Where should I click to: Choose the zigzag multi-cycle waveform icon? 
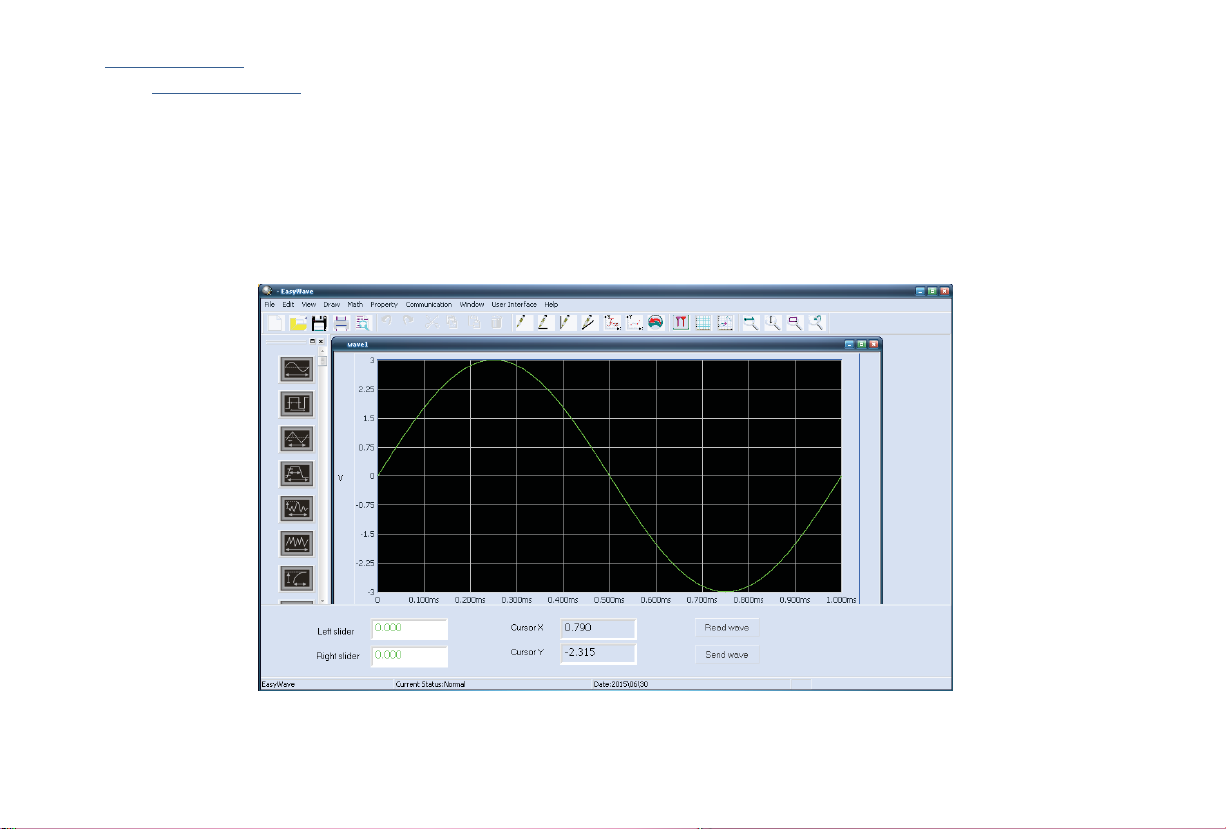[x=298, y=543]
